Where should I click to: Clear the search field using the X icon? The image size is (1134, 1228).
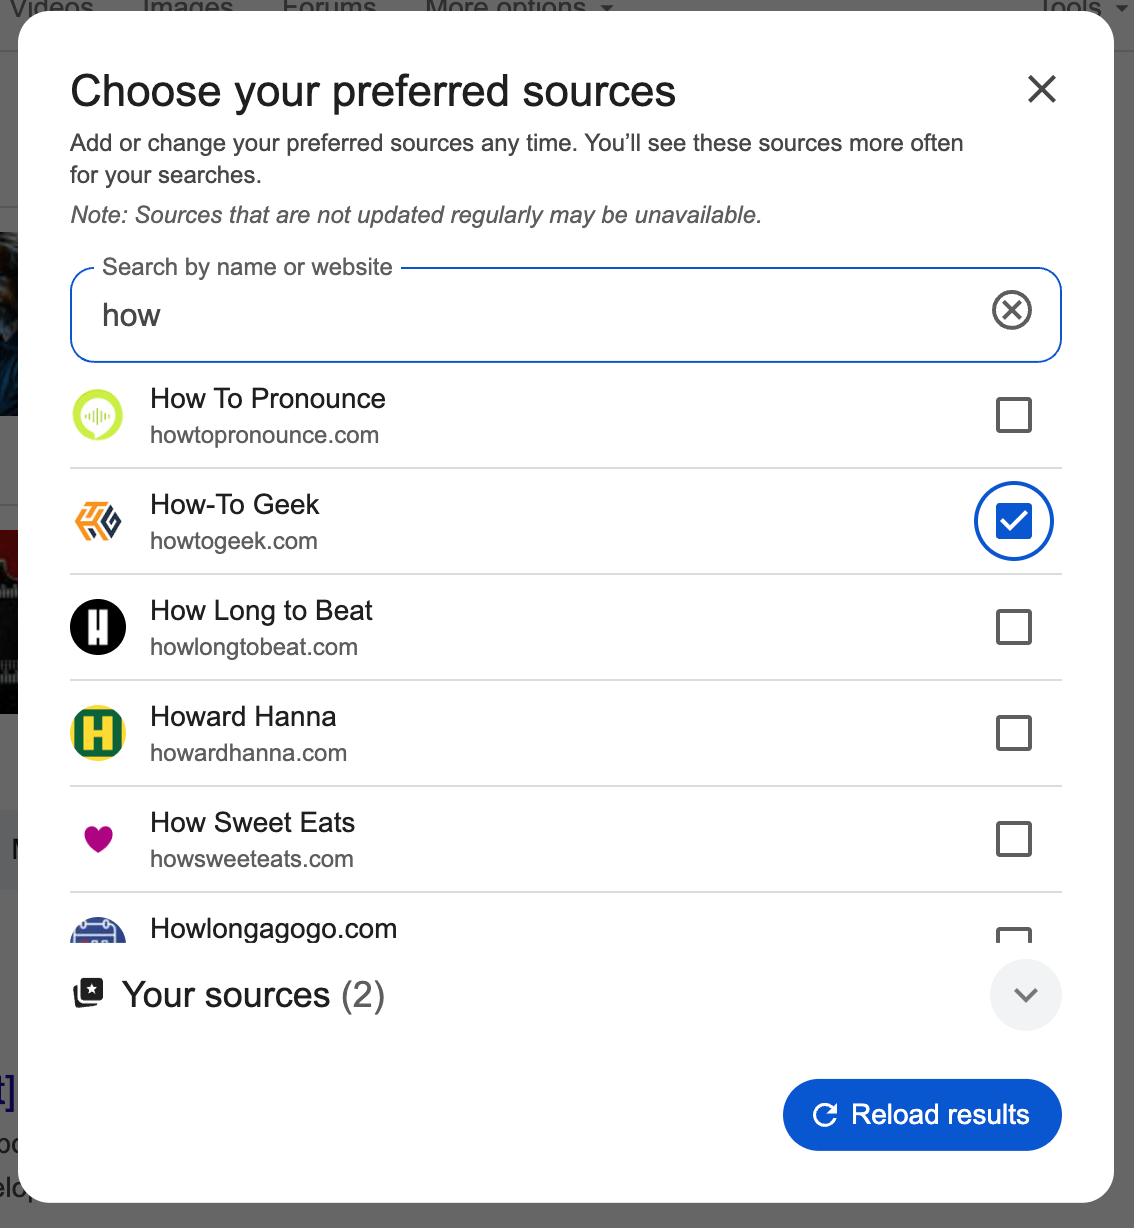click(1012, 311)
